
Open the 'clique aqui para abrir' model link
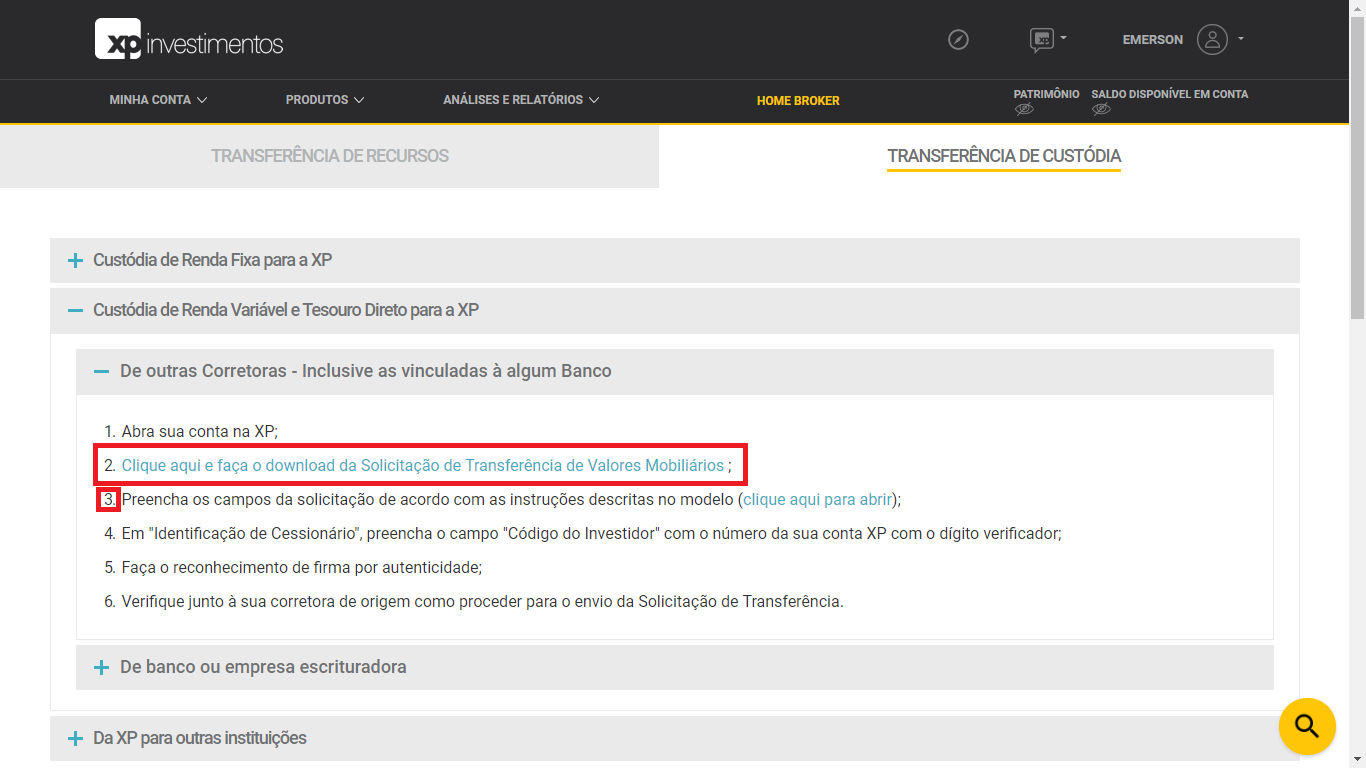click(x=817, y=500)
